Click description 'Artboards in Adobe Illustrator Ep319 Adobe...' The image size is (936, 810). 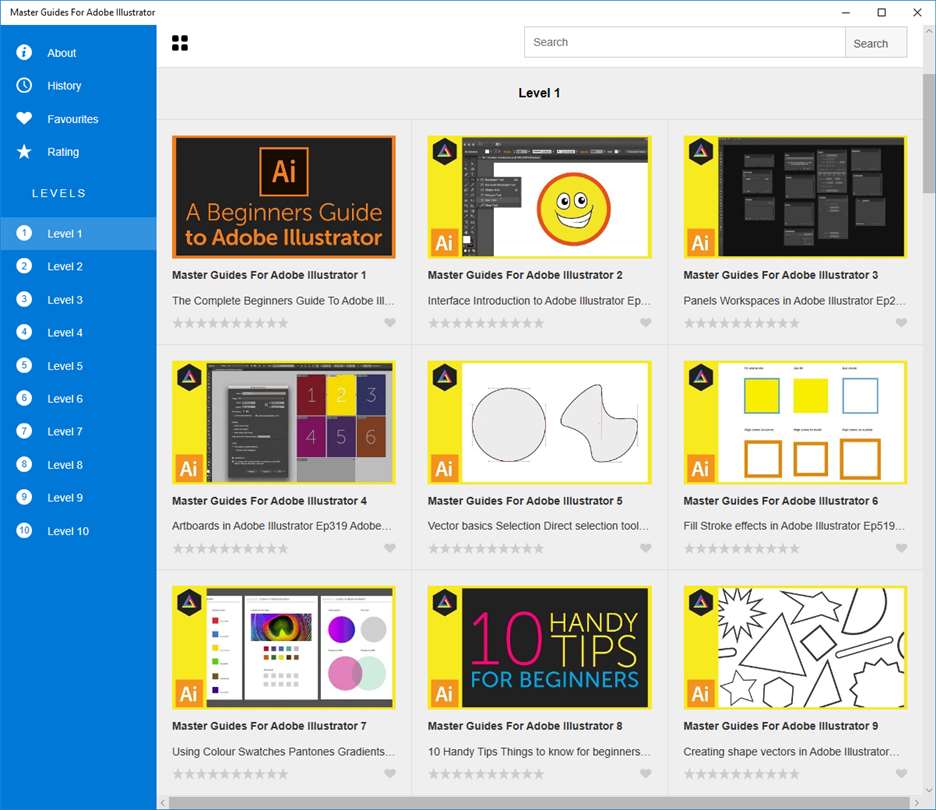click(282, 526)
